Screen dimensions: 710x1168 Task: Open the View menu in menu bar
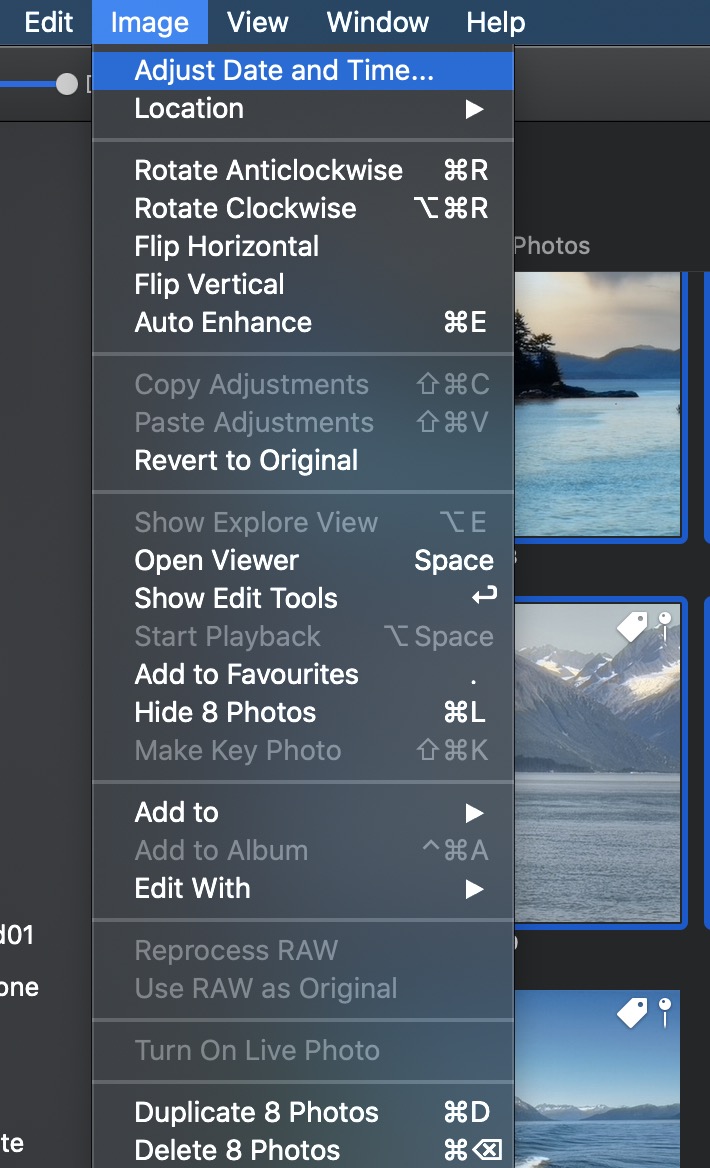pyautogui.click(x=257, y=22)
